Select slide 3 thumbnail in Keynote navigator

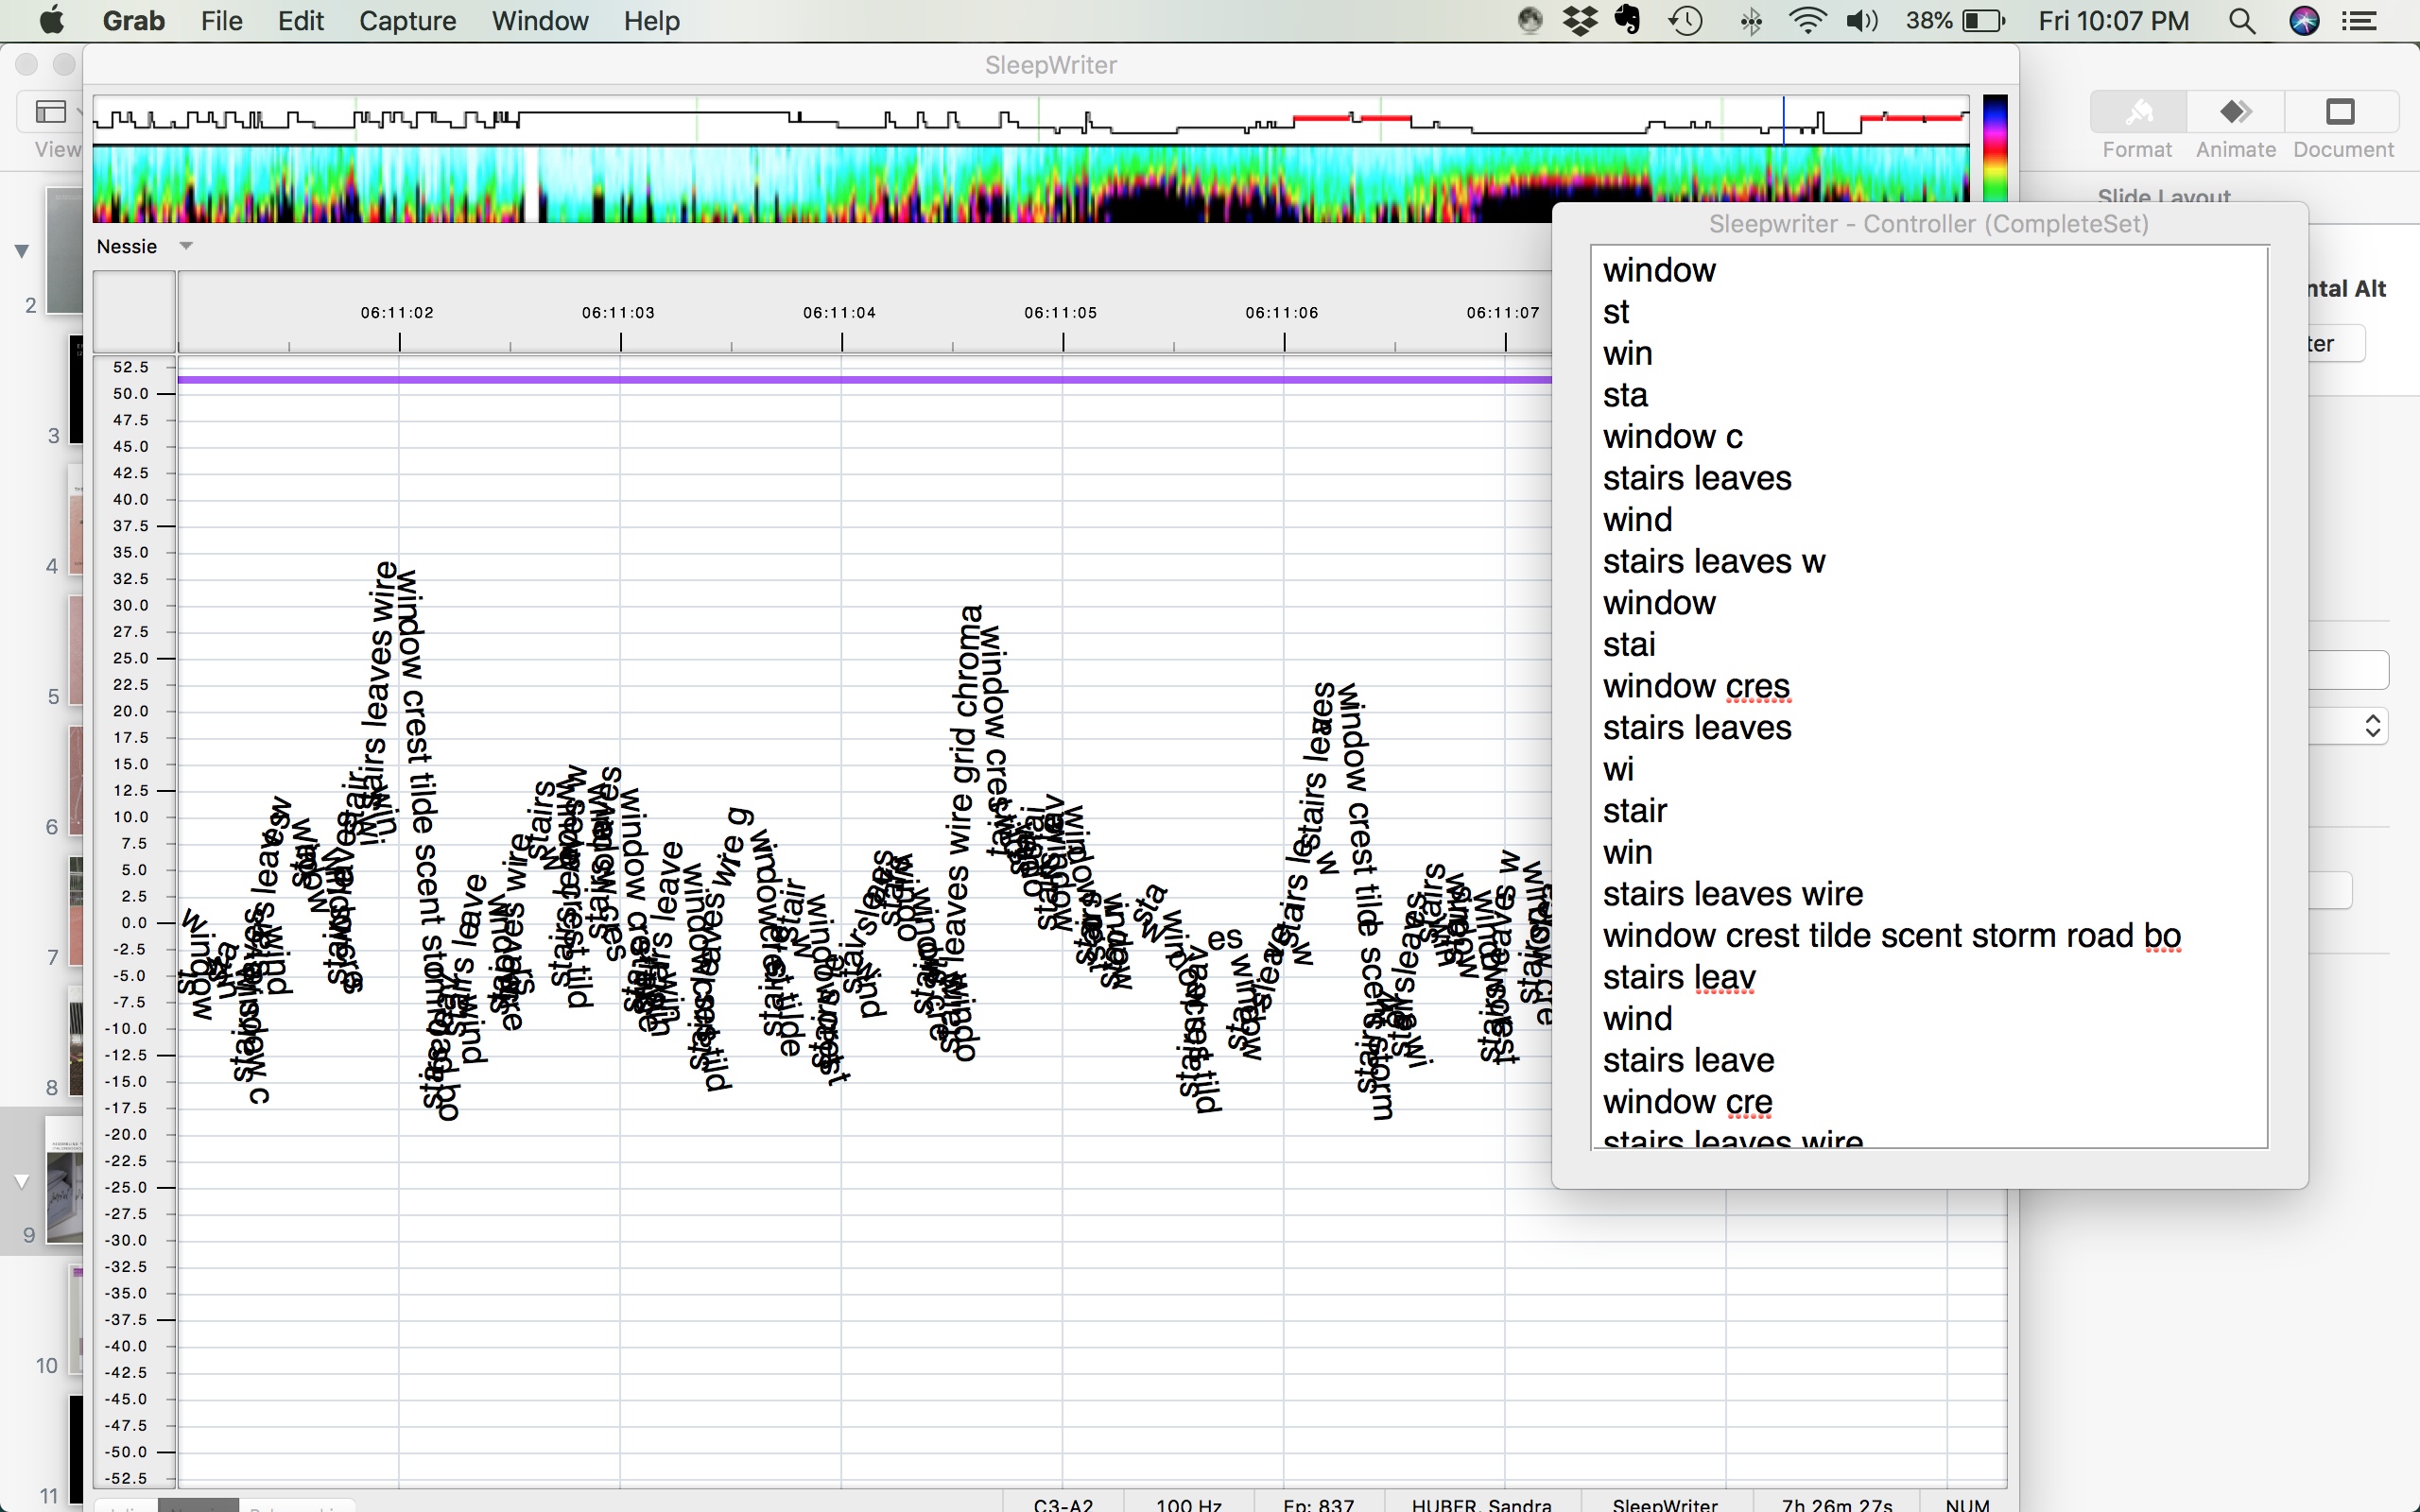pyautogui.click(x=75, y=390)
